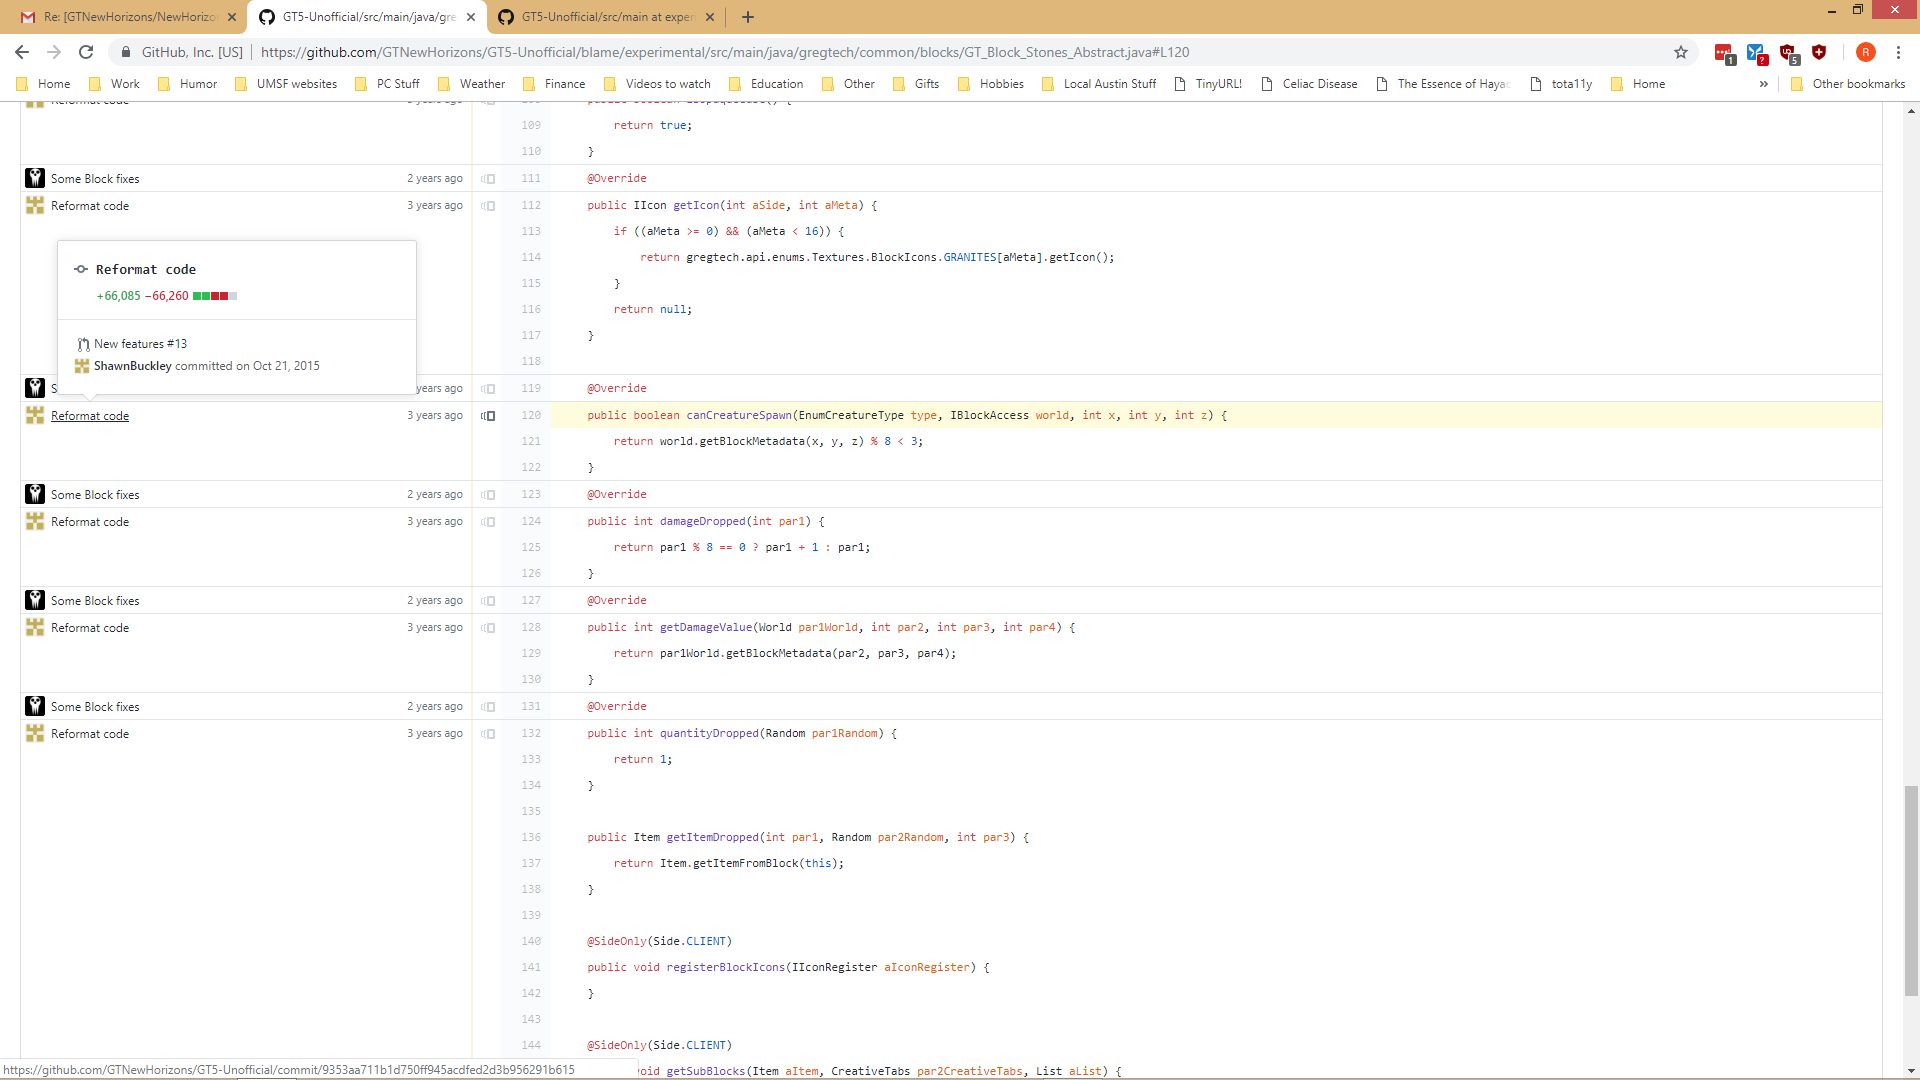Switch to GT5-Unofficial src/main at experimental tab
The width and height of the screenshot is (1920, 1080).
click(x=600, y=17)
